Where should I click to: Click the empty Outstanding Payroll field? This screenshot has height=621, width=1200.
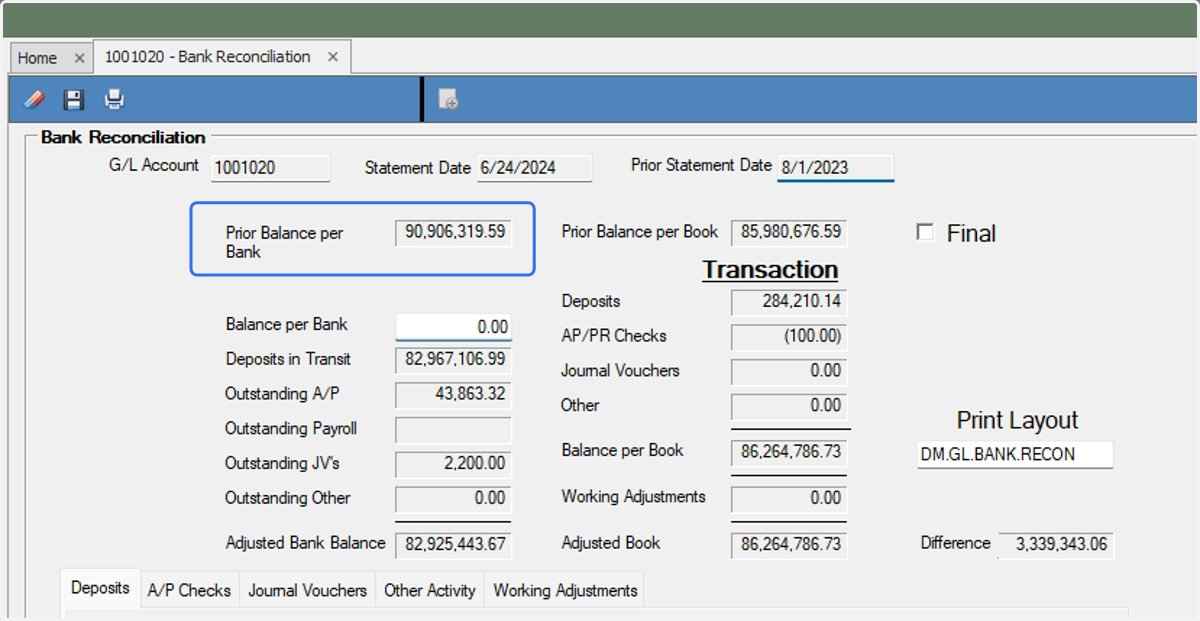(453, 429)
